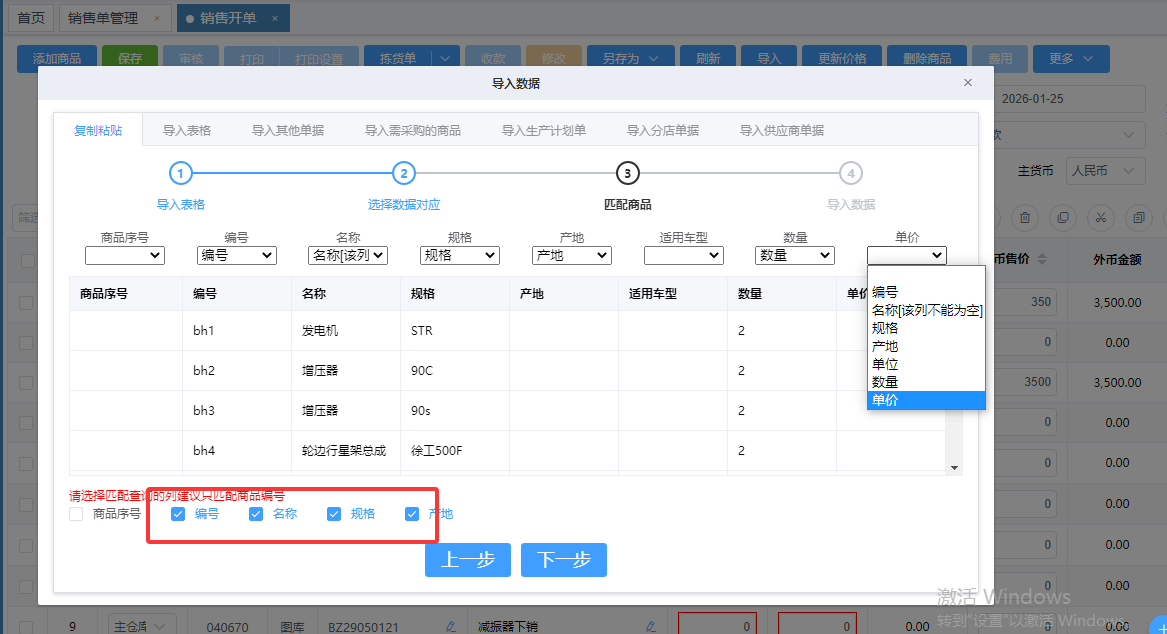Screen dimensions: 1167x634
Task: Uncheck the 规格 checkbox
Action: click(x=334, y=513)
